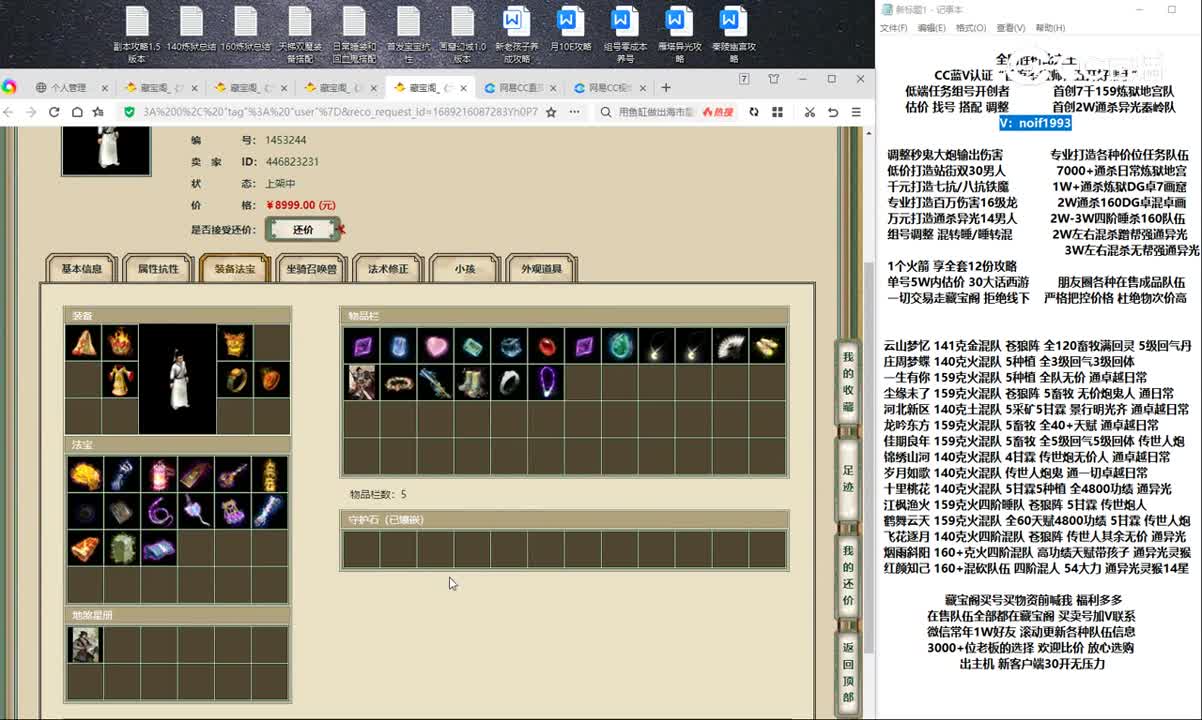Click the orange pouch equipment slot

(271, 379)
